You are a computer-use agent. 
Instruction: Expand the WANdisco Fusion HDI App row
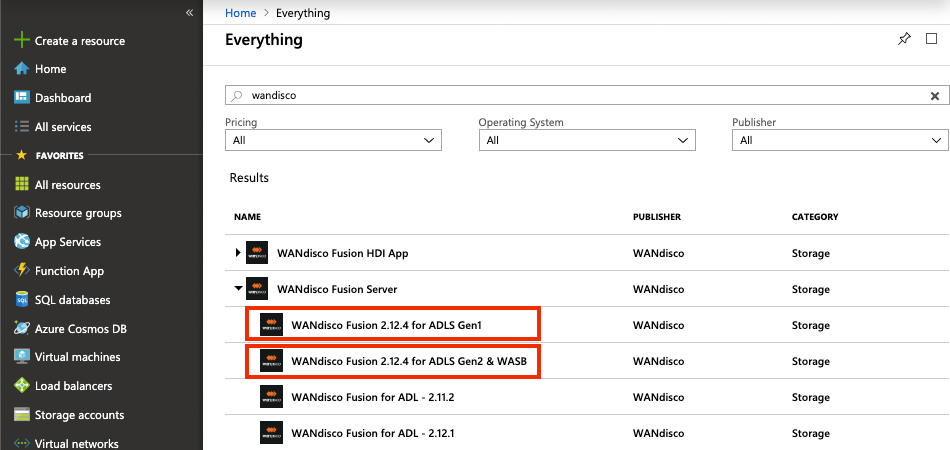(238, 253)
